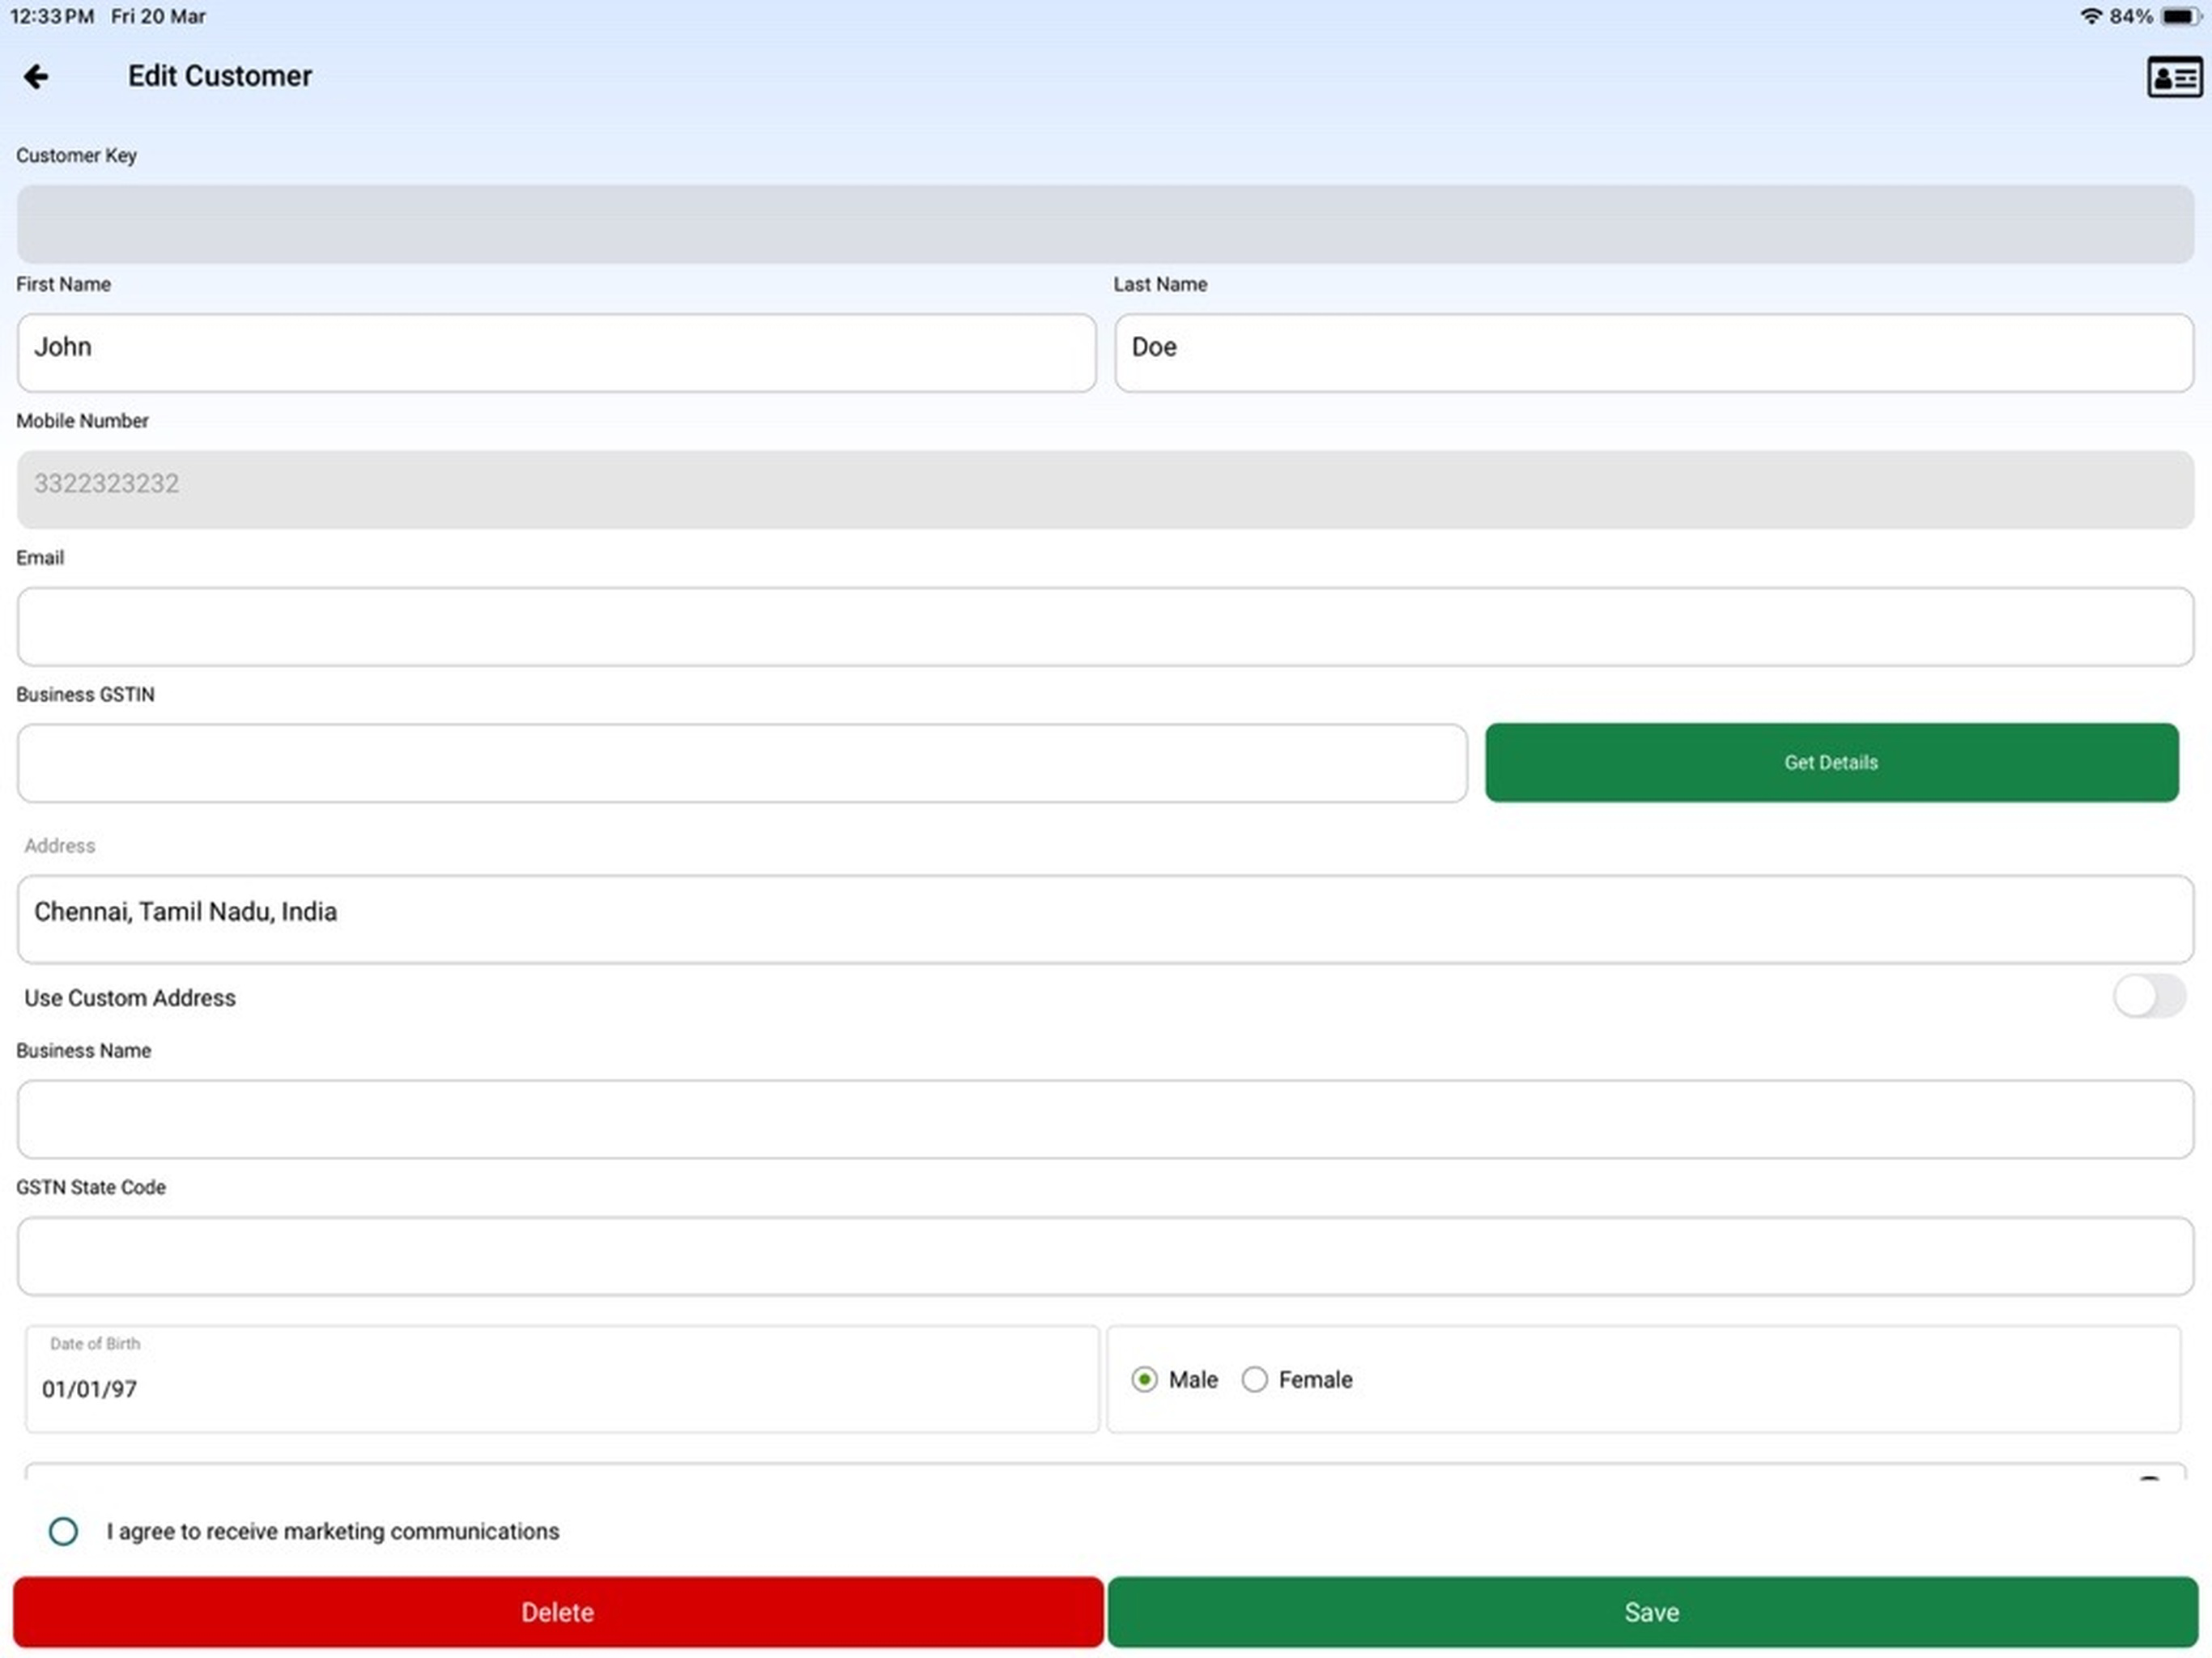Click the Business GSTIN input field
This screenshot has width=2212, height=1658.
(x=742, y=763)
